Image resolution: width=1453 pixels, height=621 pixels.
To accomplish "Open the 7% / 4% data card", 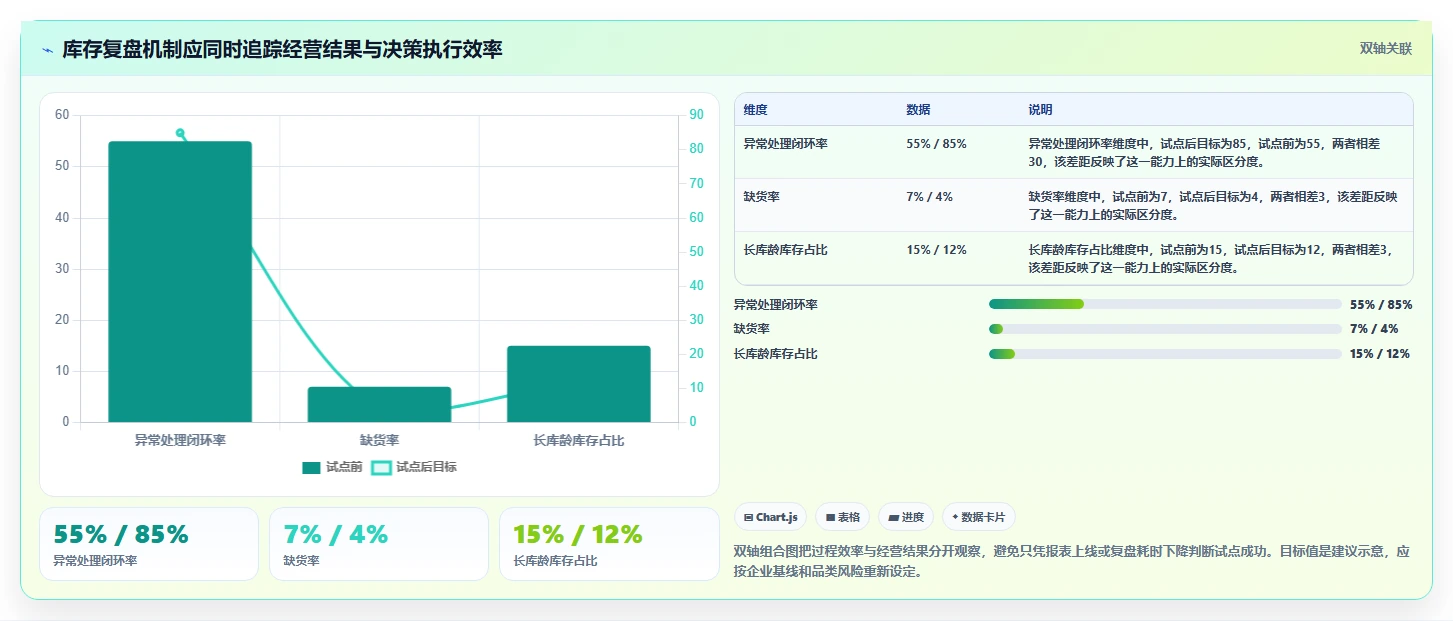I will (x=379, y=544).
